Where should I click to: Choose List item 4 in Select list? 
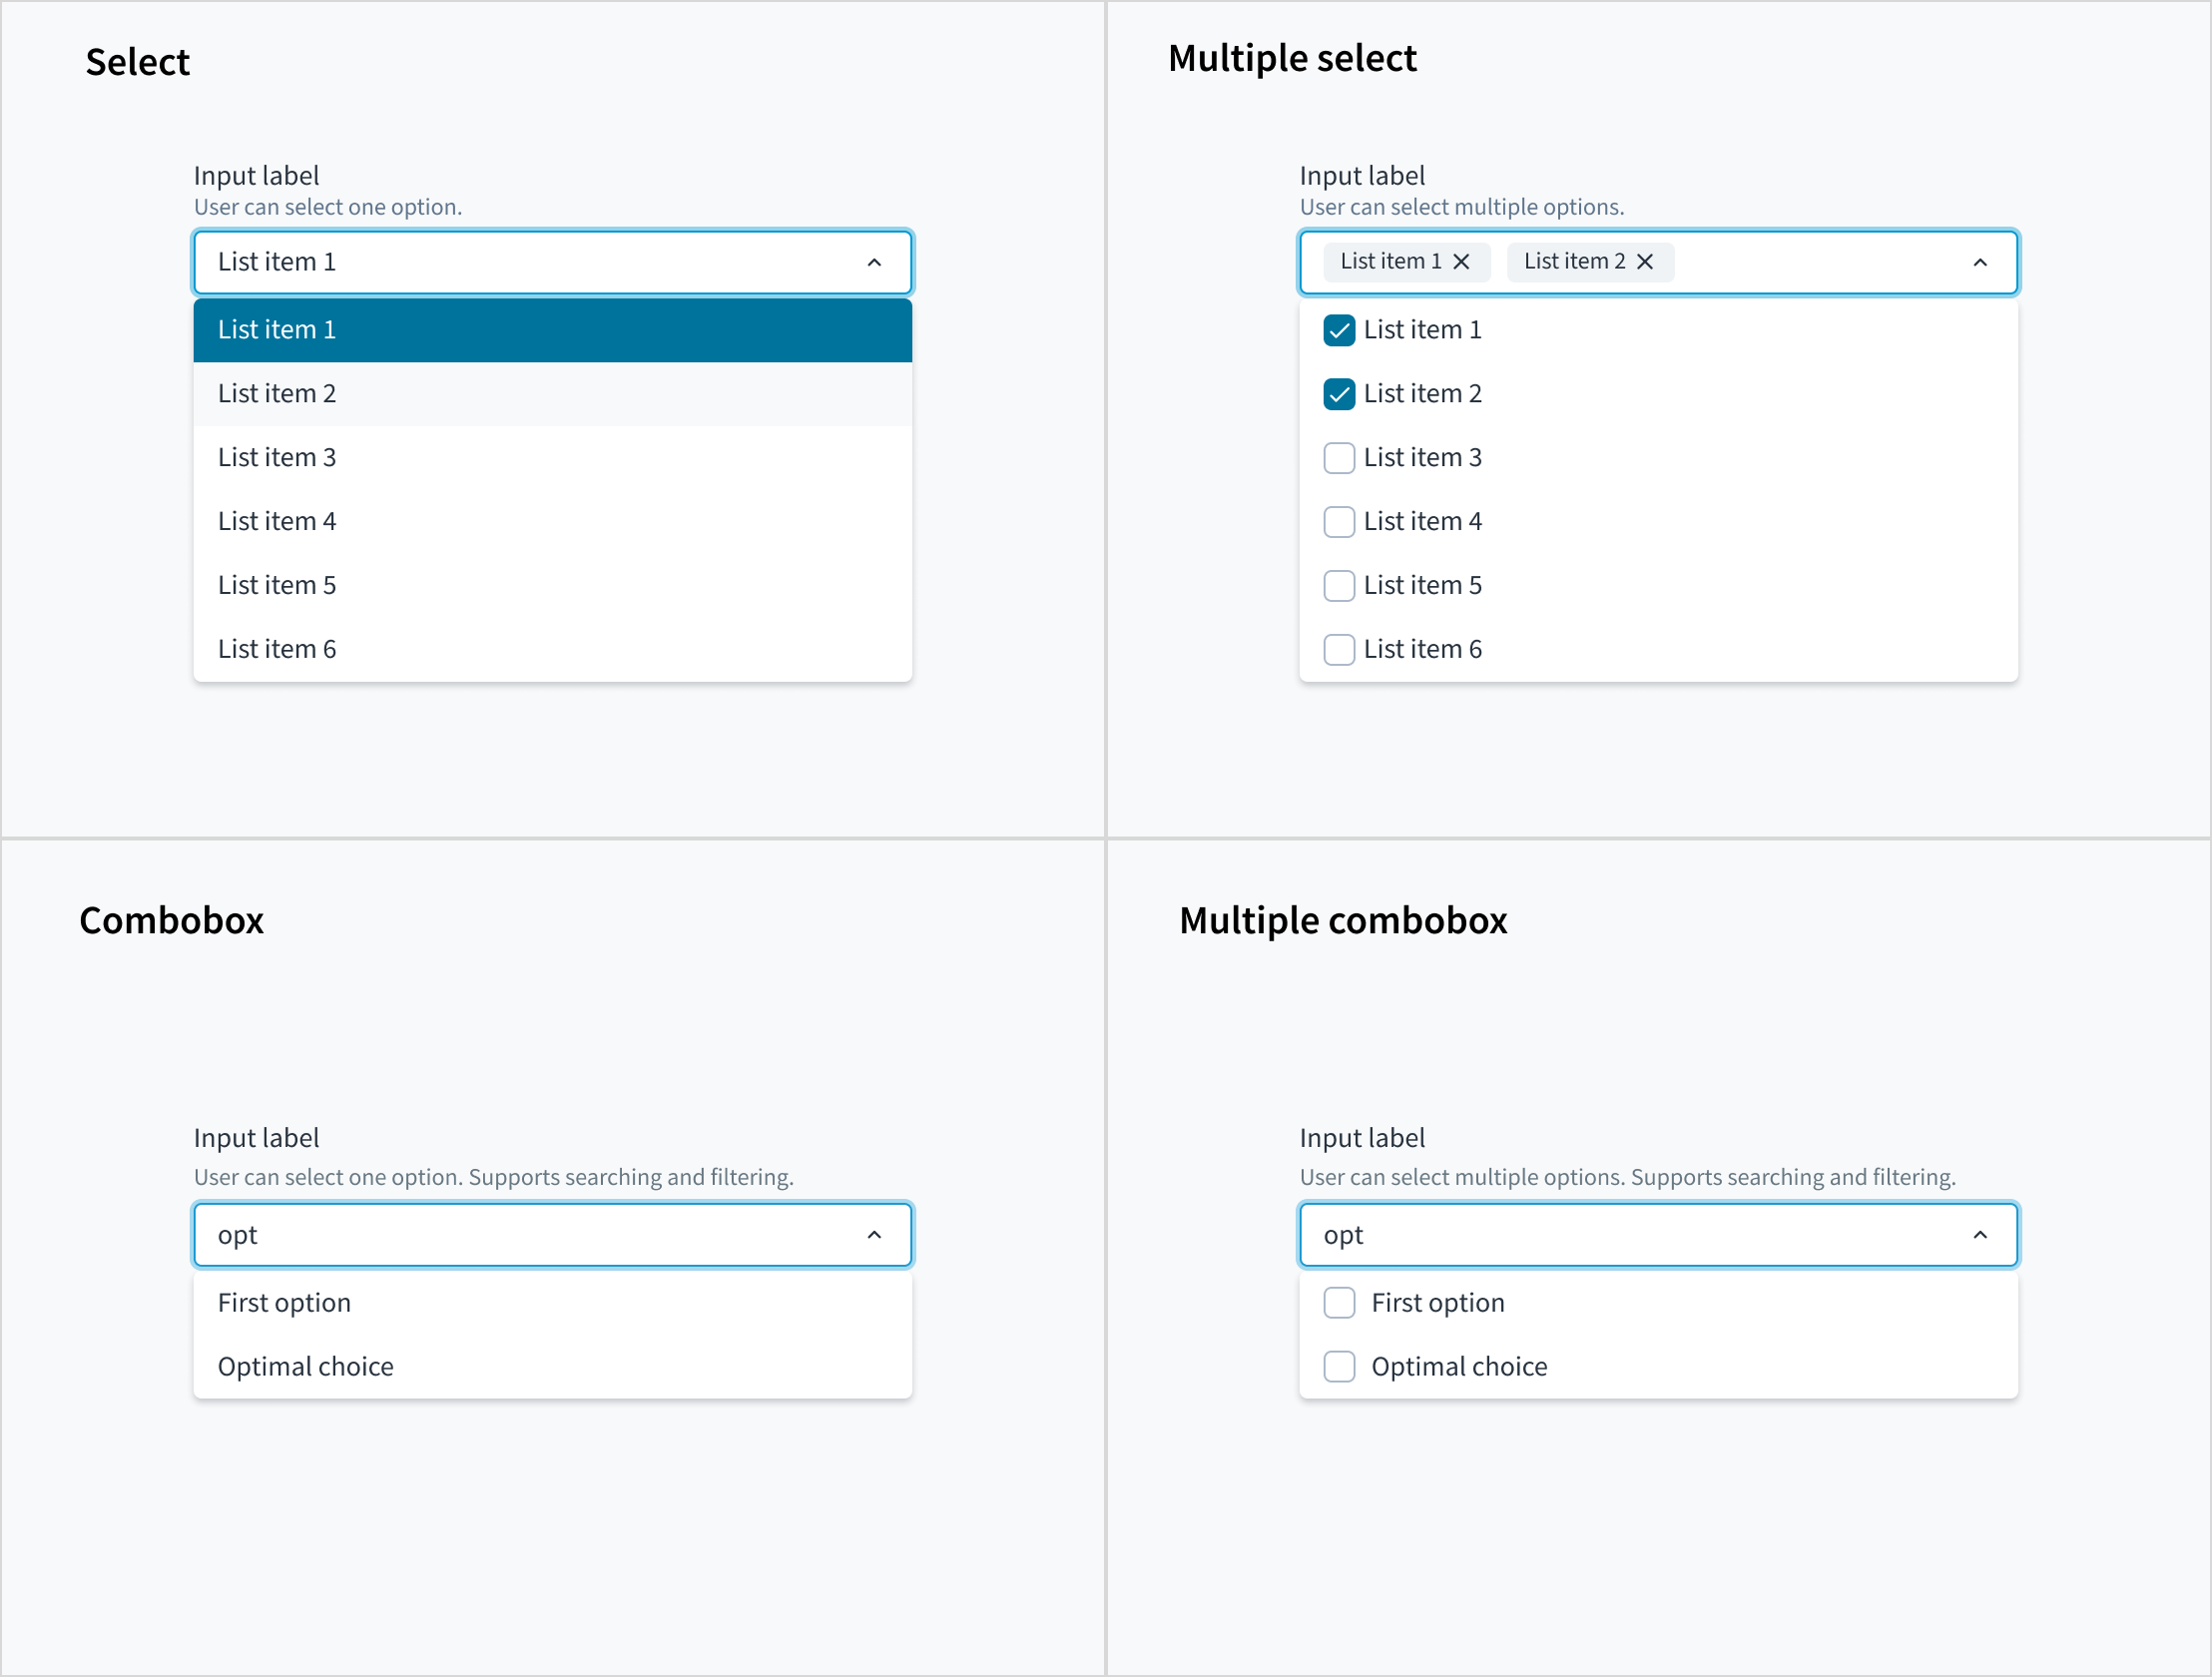(552, 522)
